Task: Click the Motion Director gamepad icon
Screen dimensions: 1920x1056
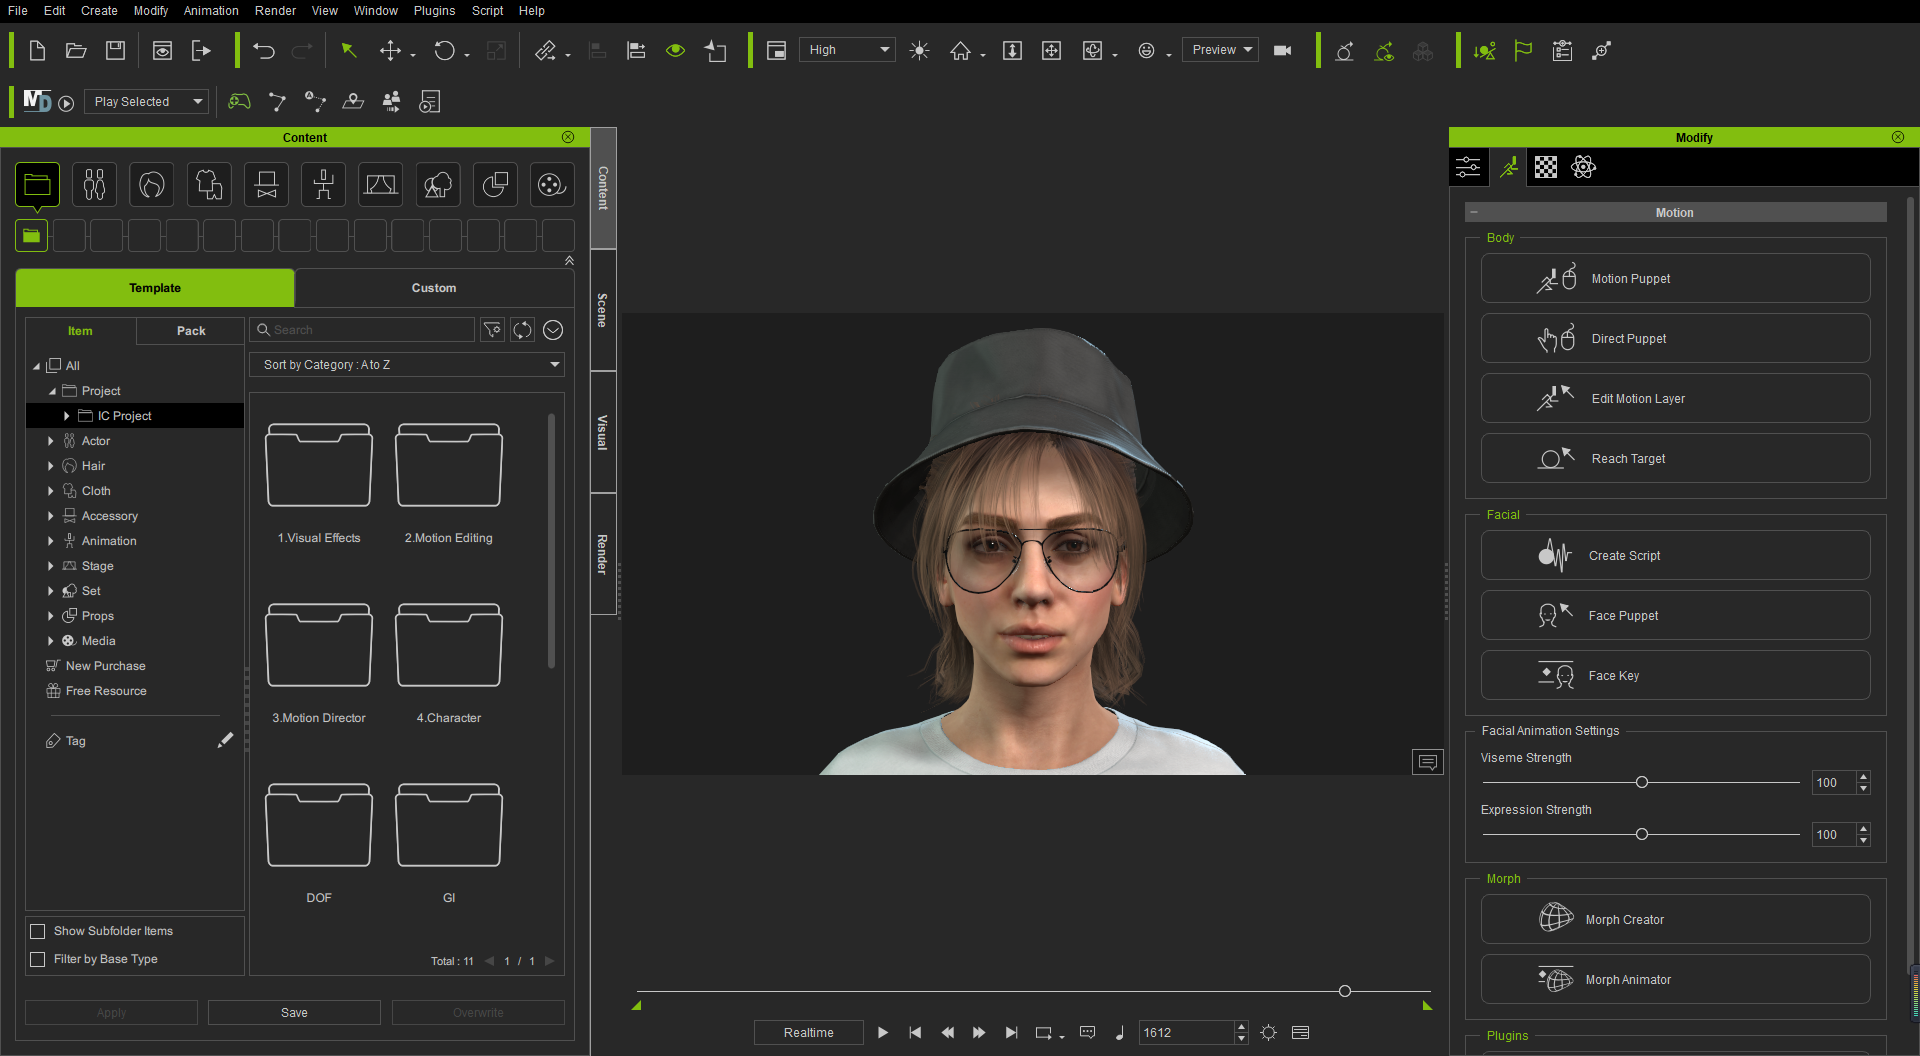Action: [239, 101]
